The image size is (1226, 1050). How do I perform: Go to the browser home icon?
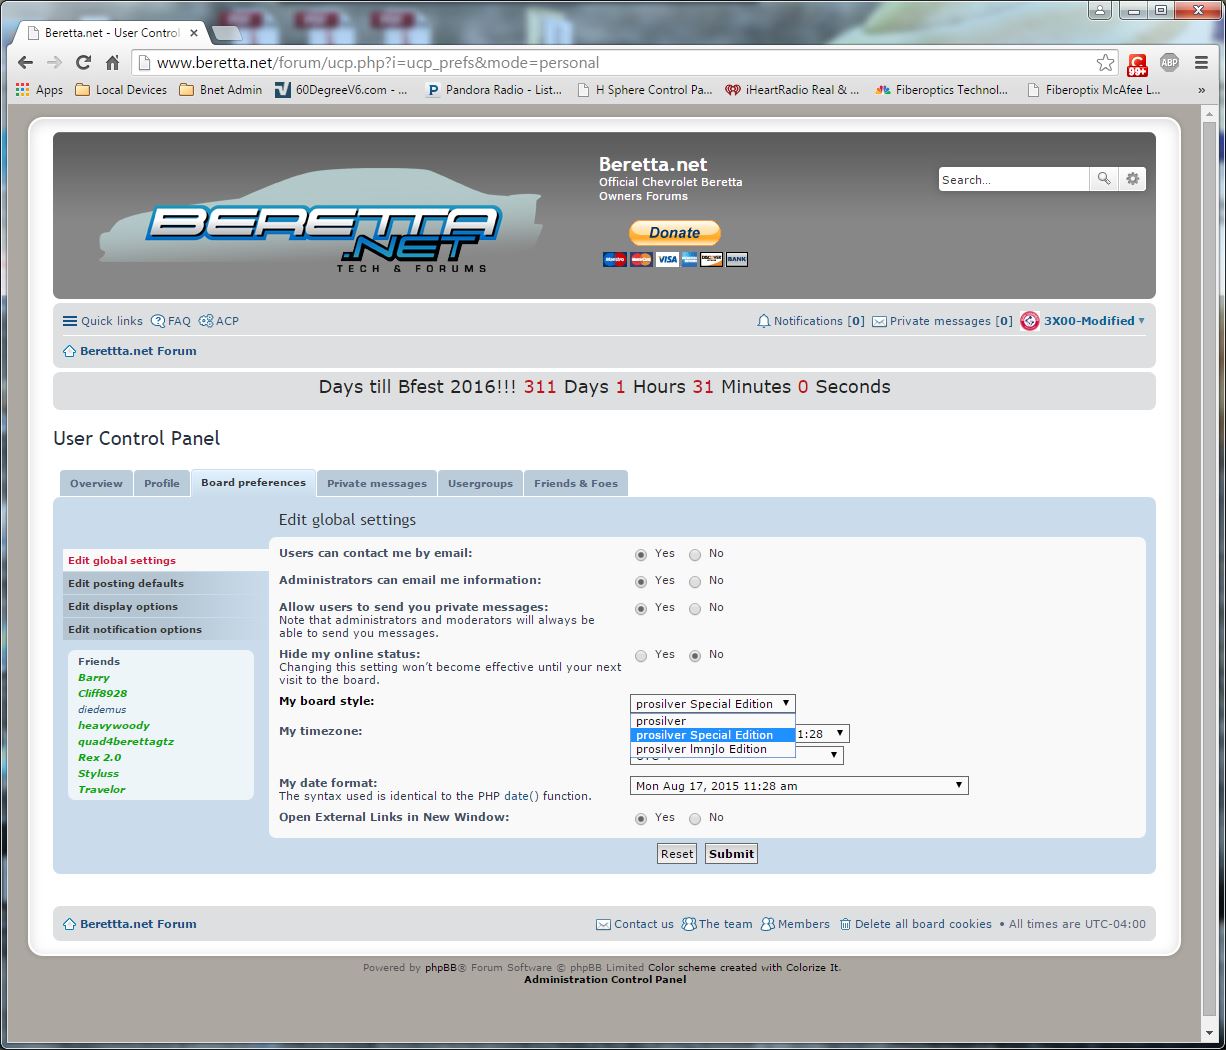tap(113, 62)
